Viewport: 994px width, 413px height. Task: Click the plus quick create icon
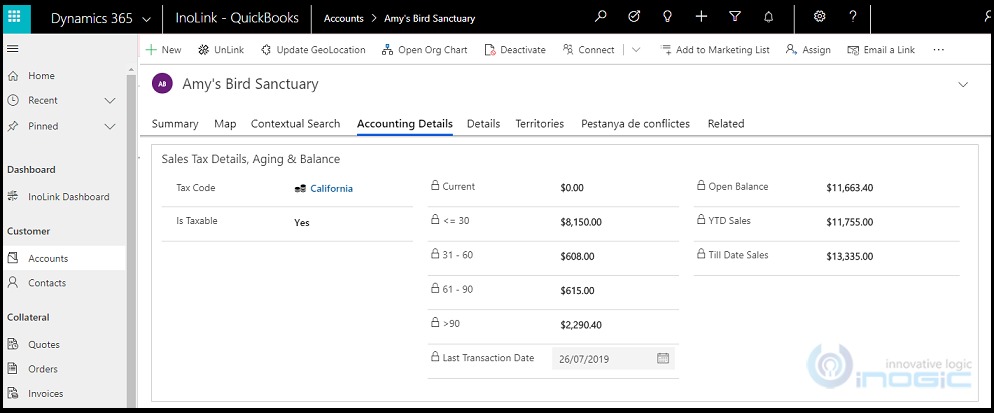coord(701,17)
